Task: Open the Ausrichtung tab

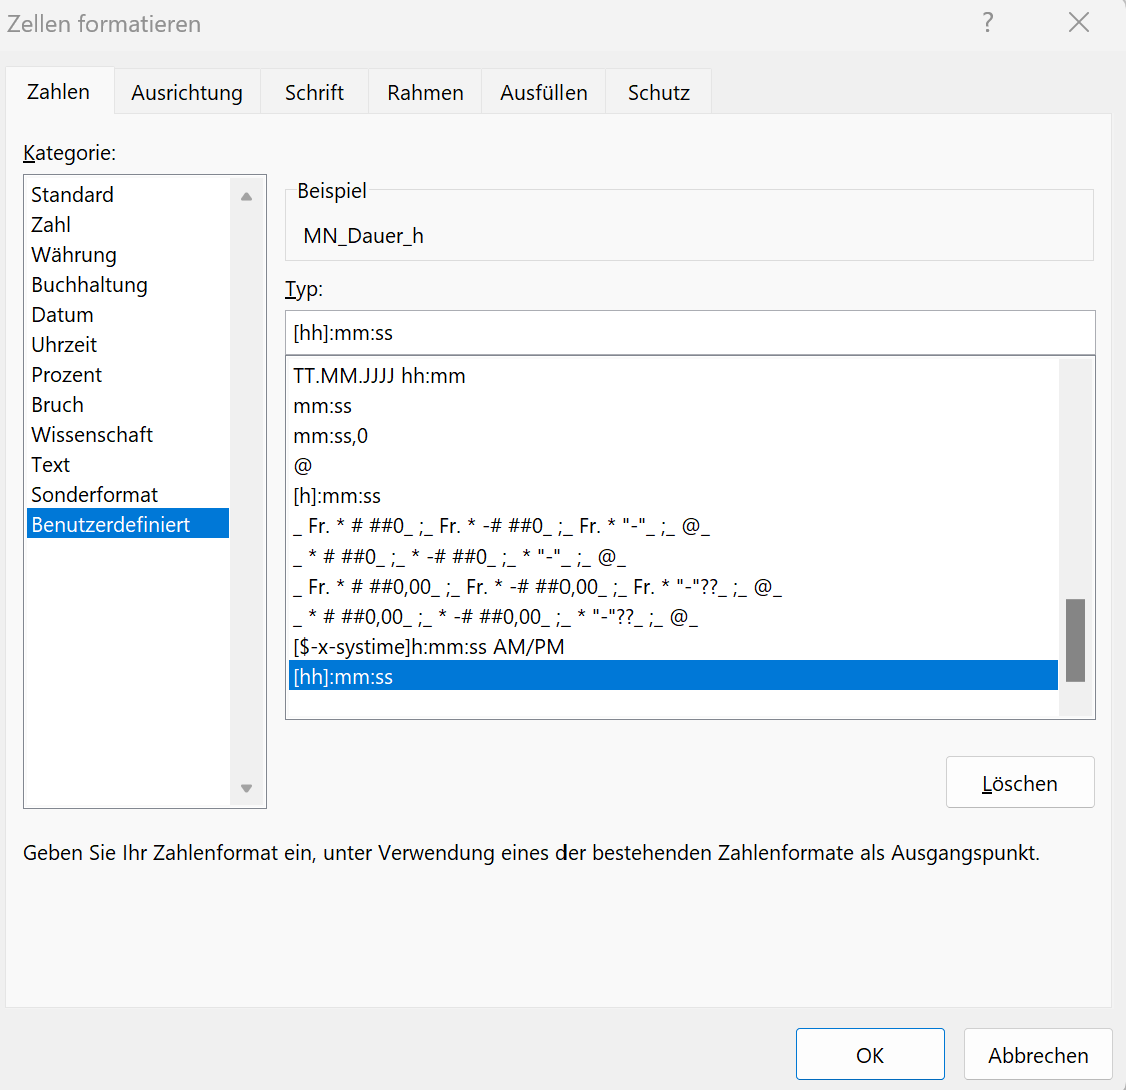Action: (x=187, y=93)
